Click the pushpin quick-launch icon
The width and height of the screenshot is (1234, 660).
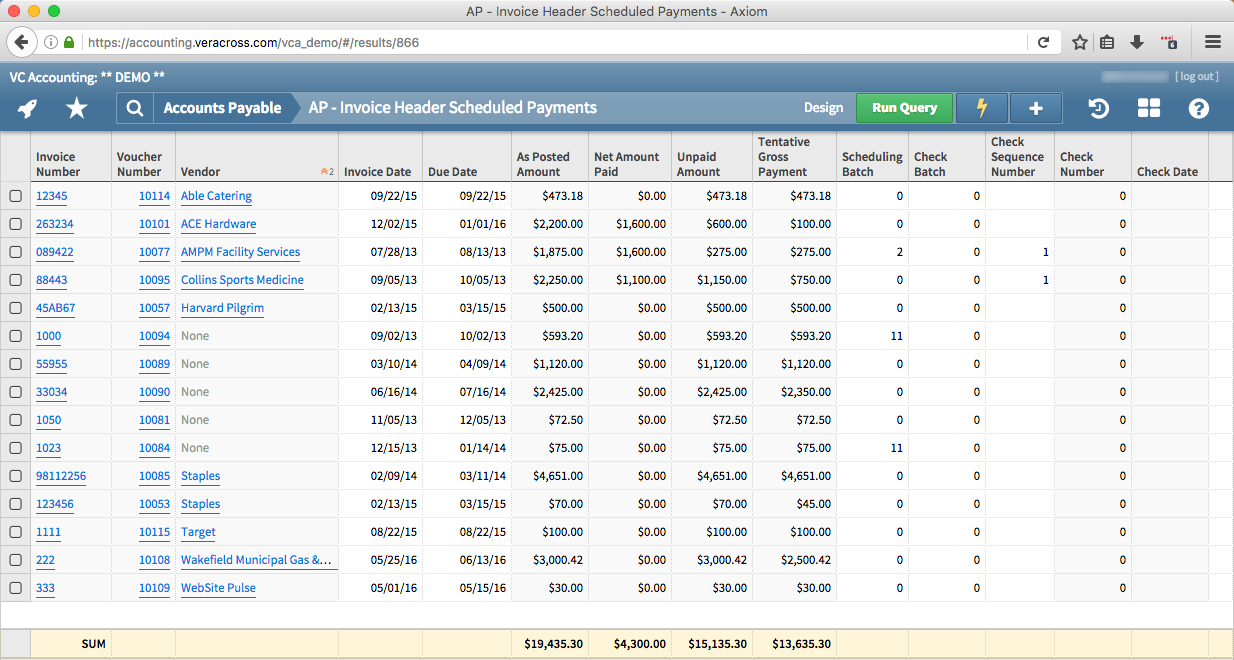(26, 107)
